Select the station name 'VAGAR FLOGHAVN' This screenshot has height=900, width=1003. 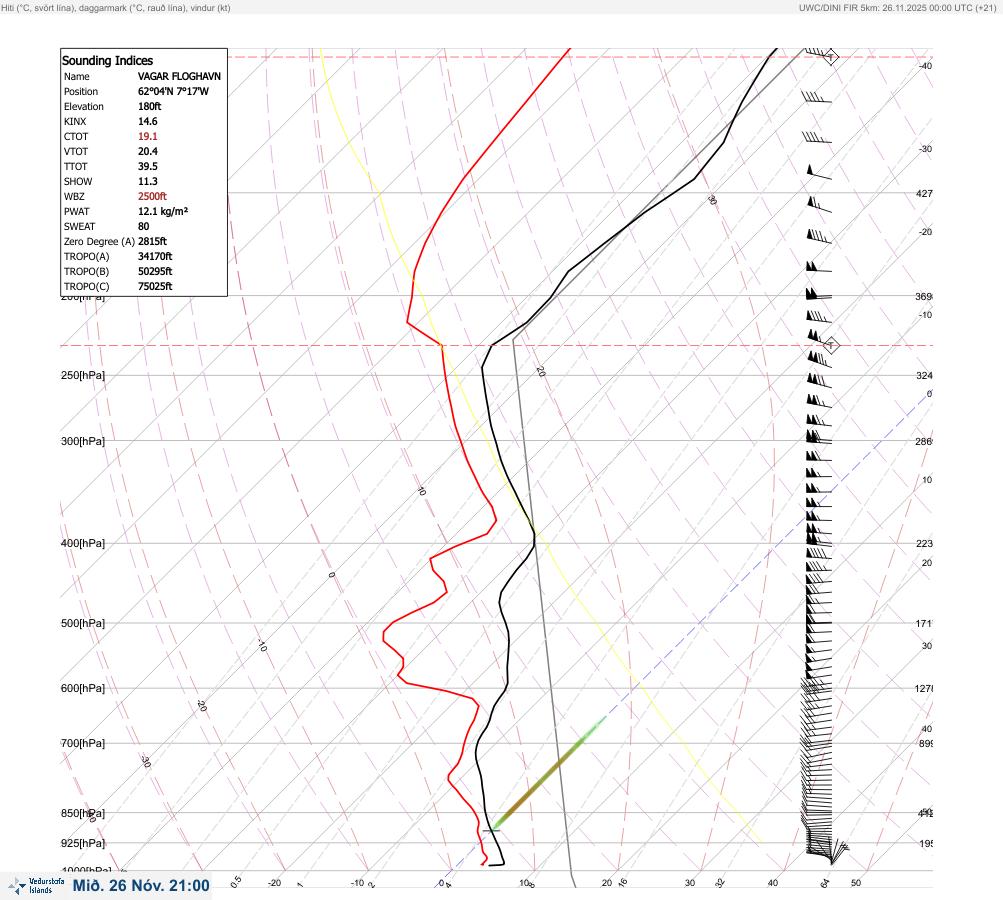179,76
